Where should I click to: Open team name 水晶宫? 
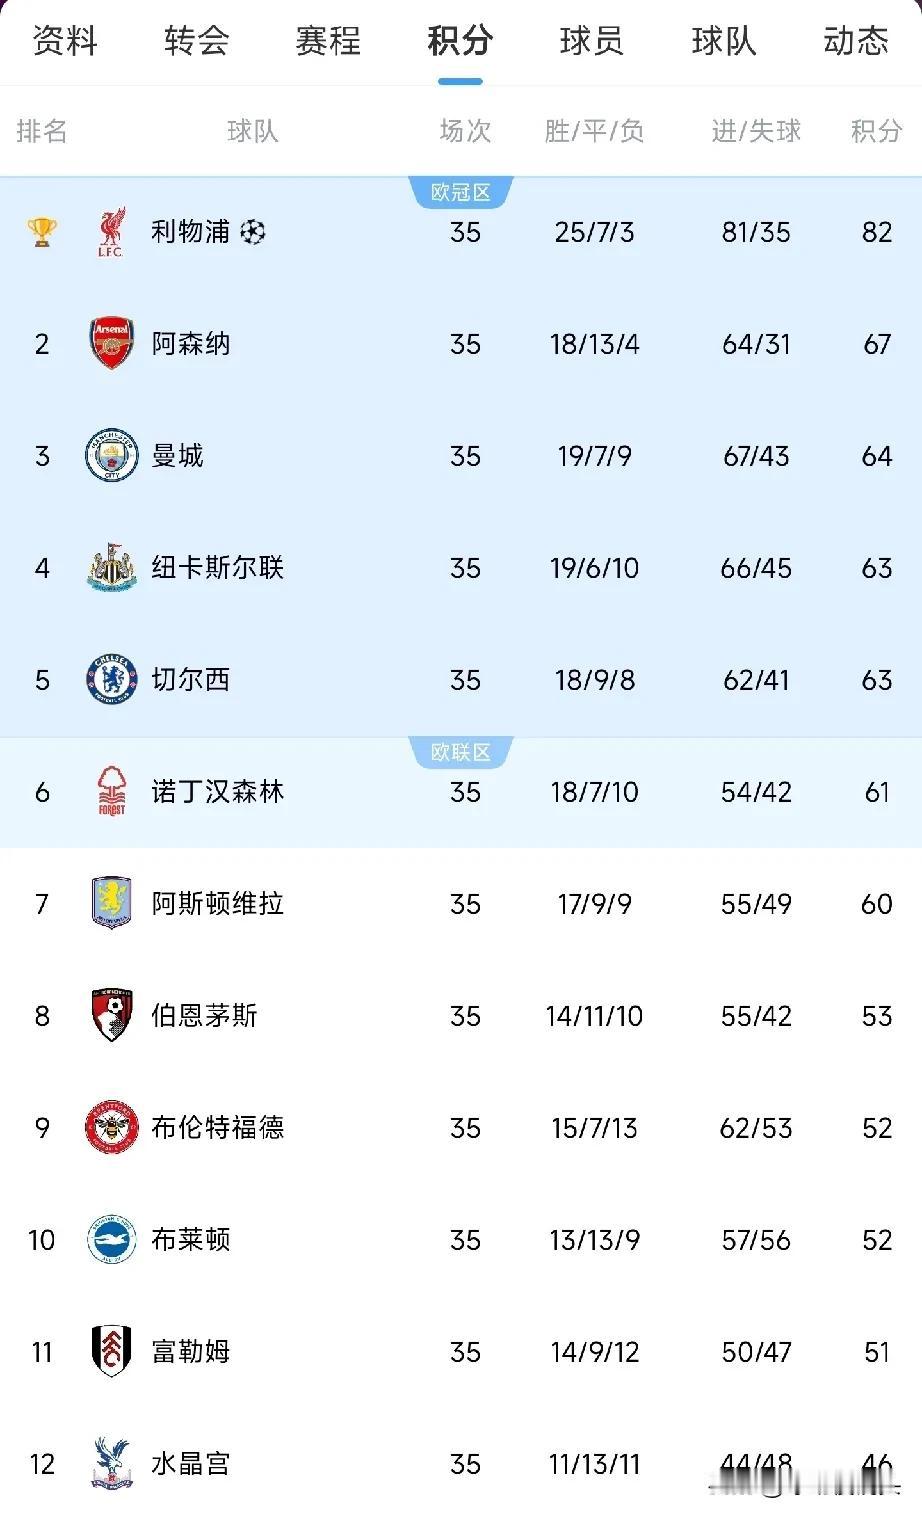pyautogui.click(x=191, y=1464)
